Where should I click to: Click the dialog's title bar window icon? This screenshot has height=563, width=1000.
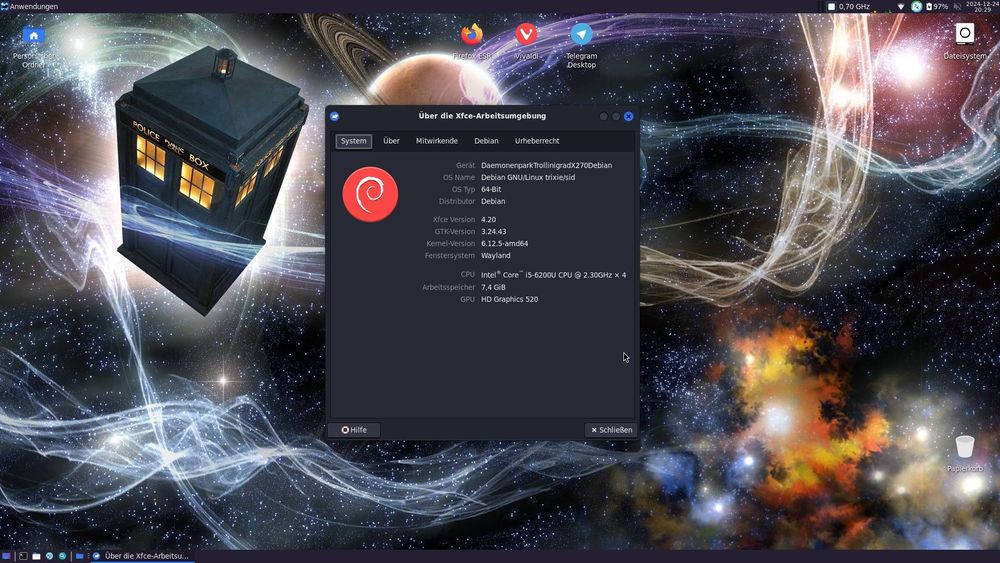point(334,116)
